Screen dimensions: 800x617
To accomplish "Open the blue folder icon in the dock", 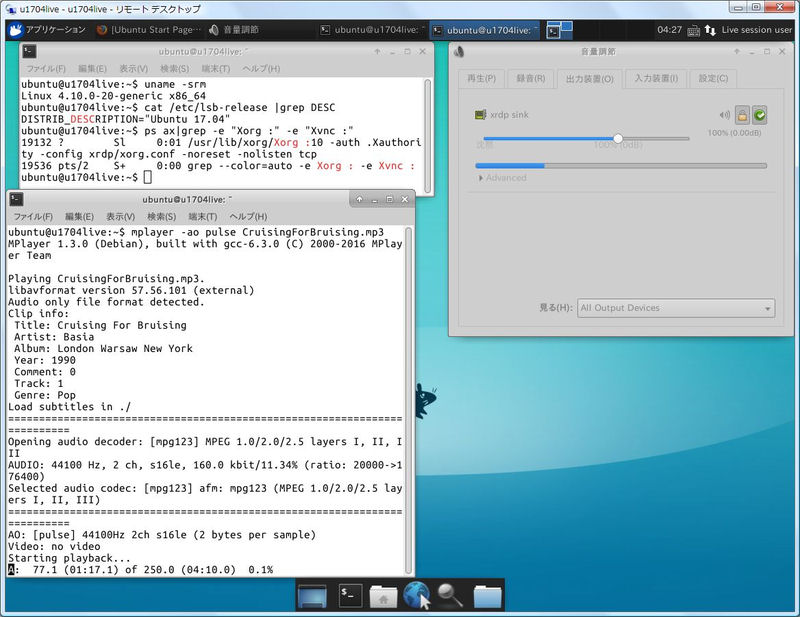I will click(487, 596).
